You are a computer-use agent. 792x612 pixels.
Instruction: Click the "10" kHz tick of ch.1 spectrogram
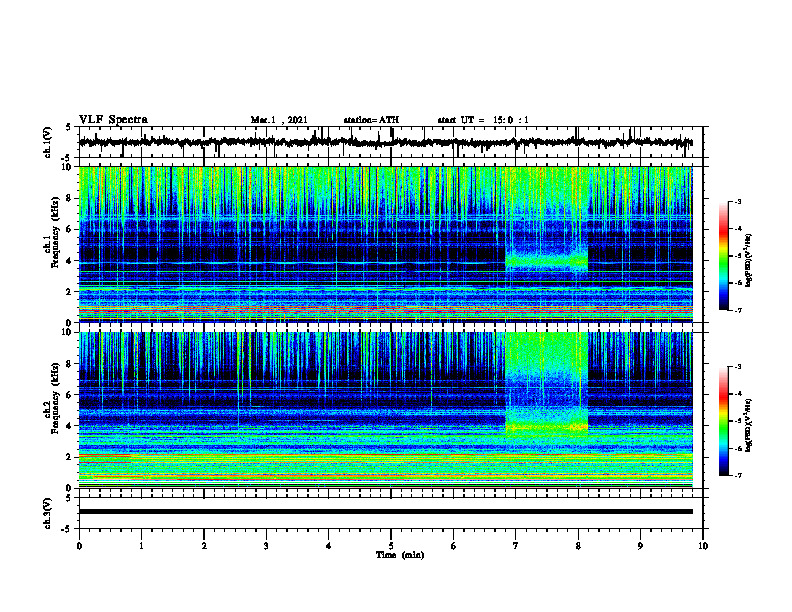coord(68,167)
